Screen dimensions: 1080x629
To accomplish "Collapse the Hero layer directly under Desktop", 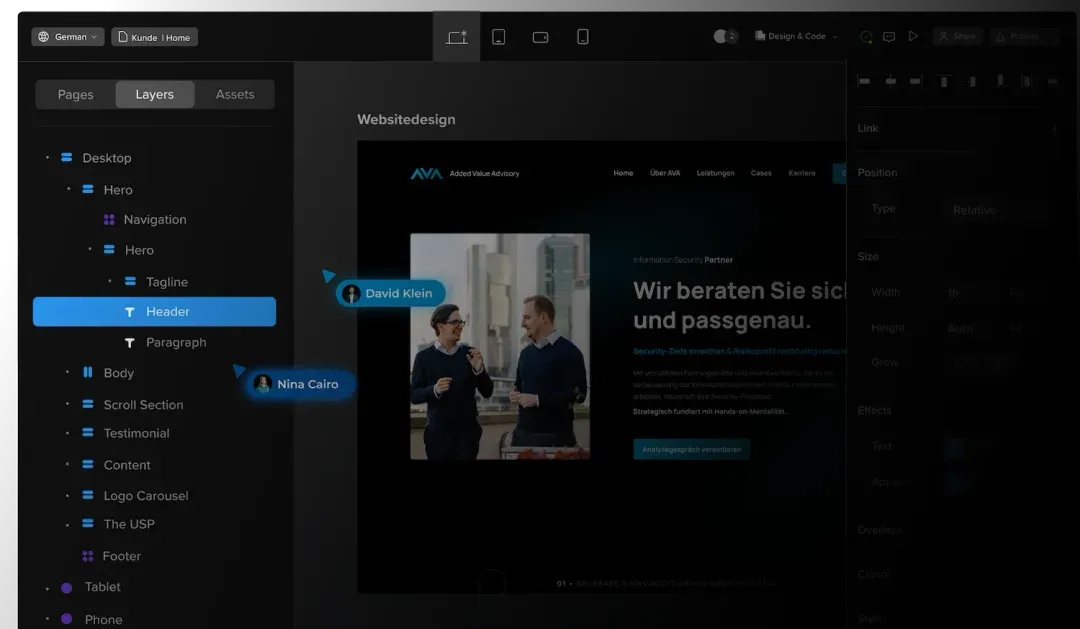I will (68, 189).
